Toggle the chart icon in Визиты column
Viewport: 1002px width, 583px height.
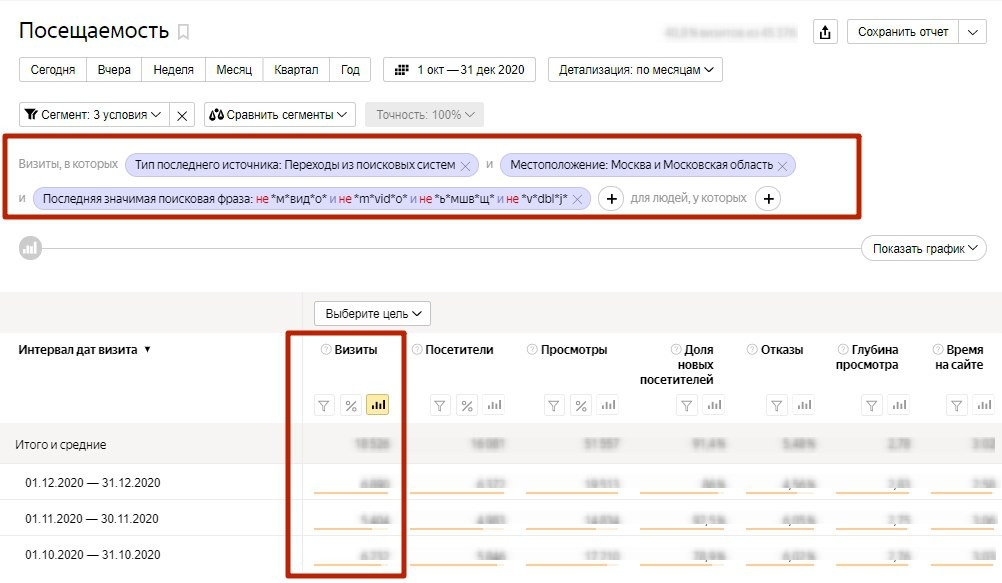coord(378,405)
